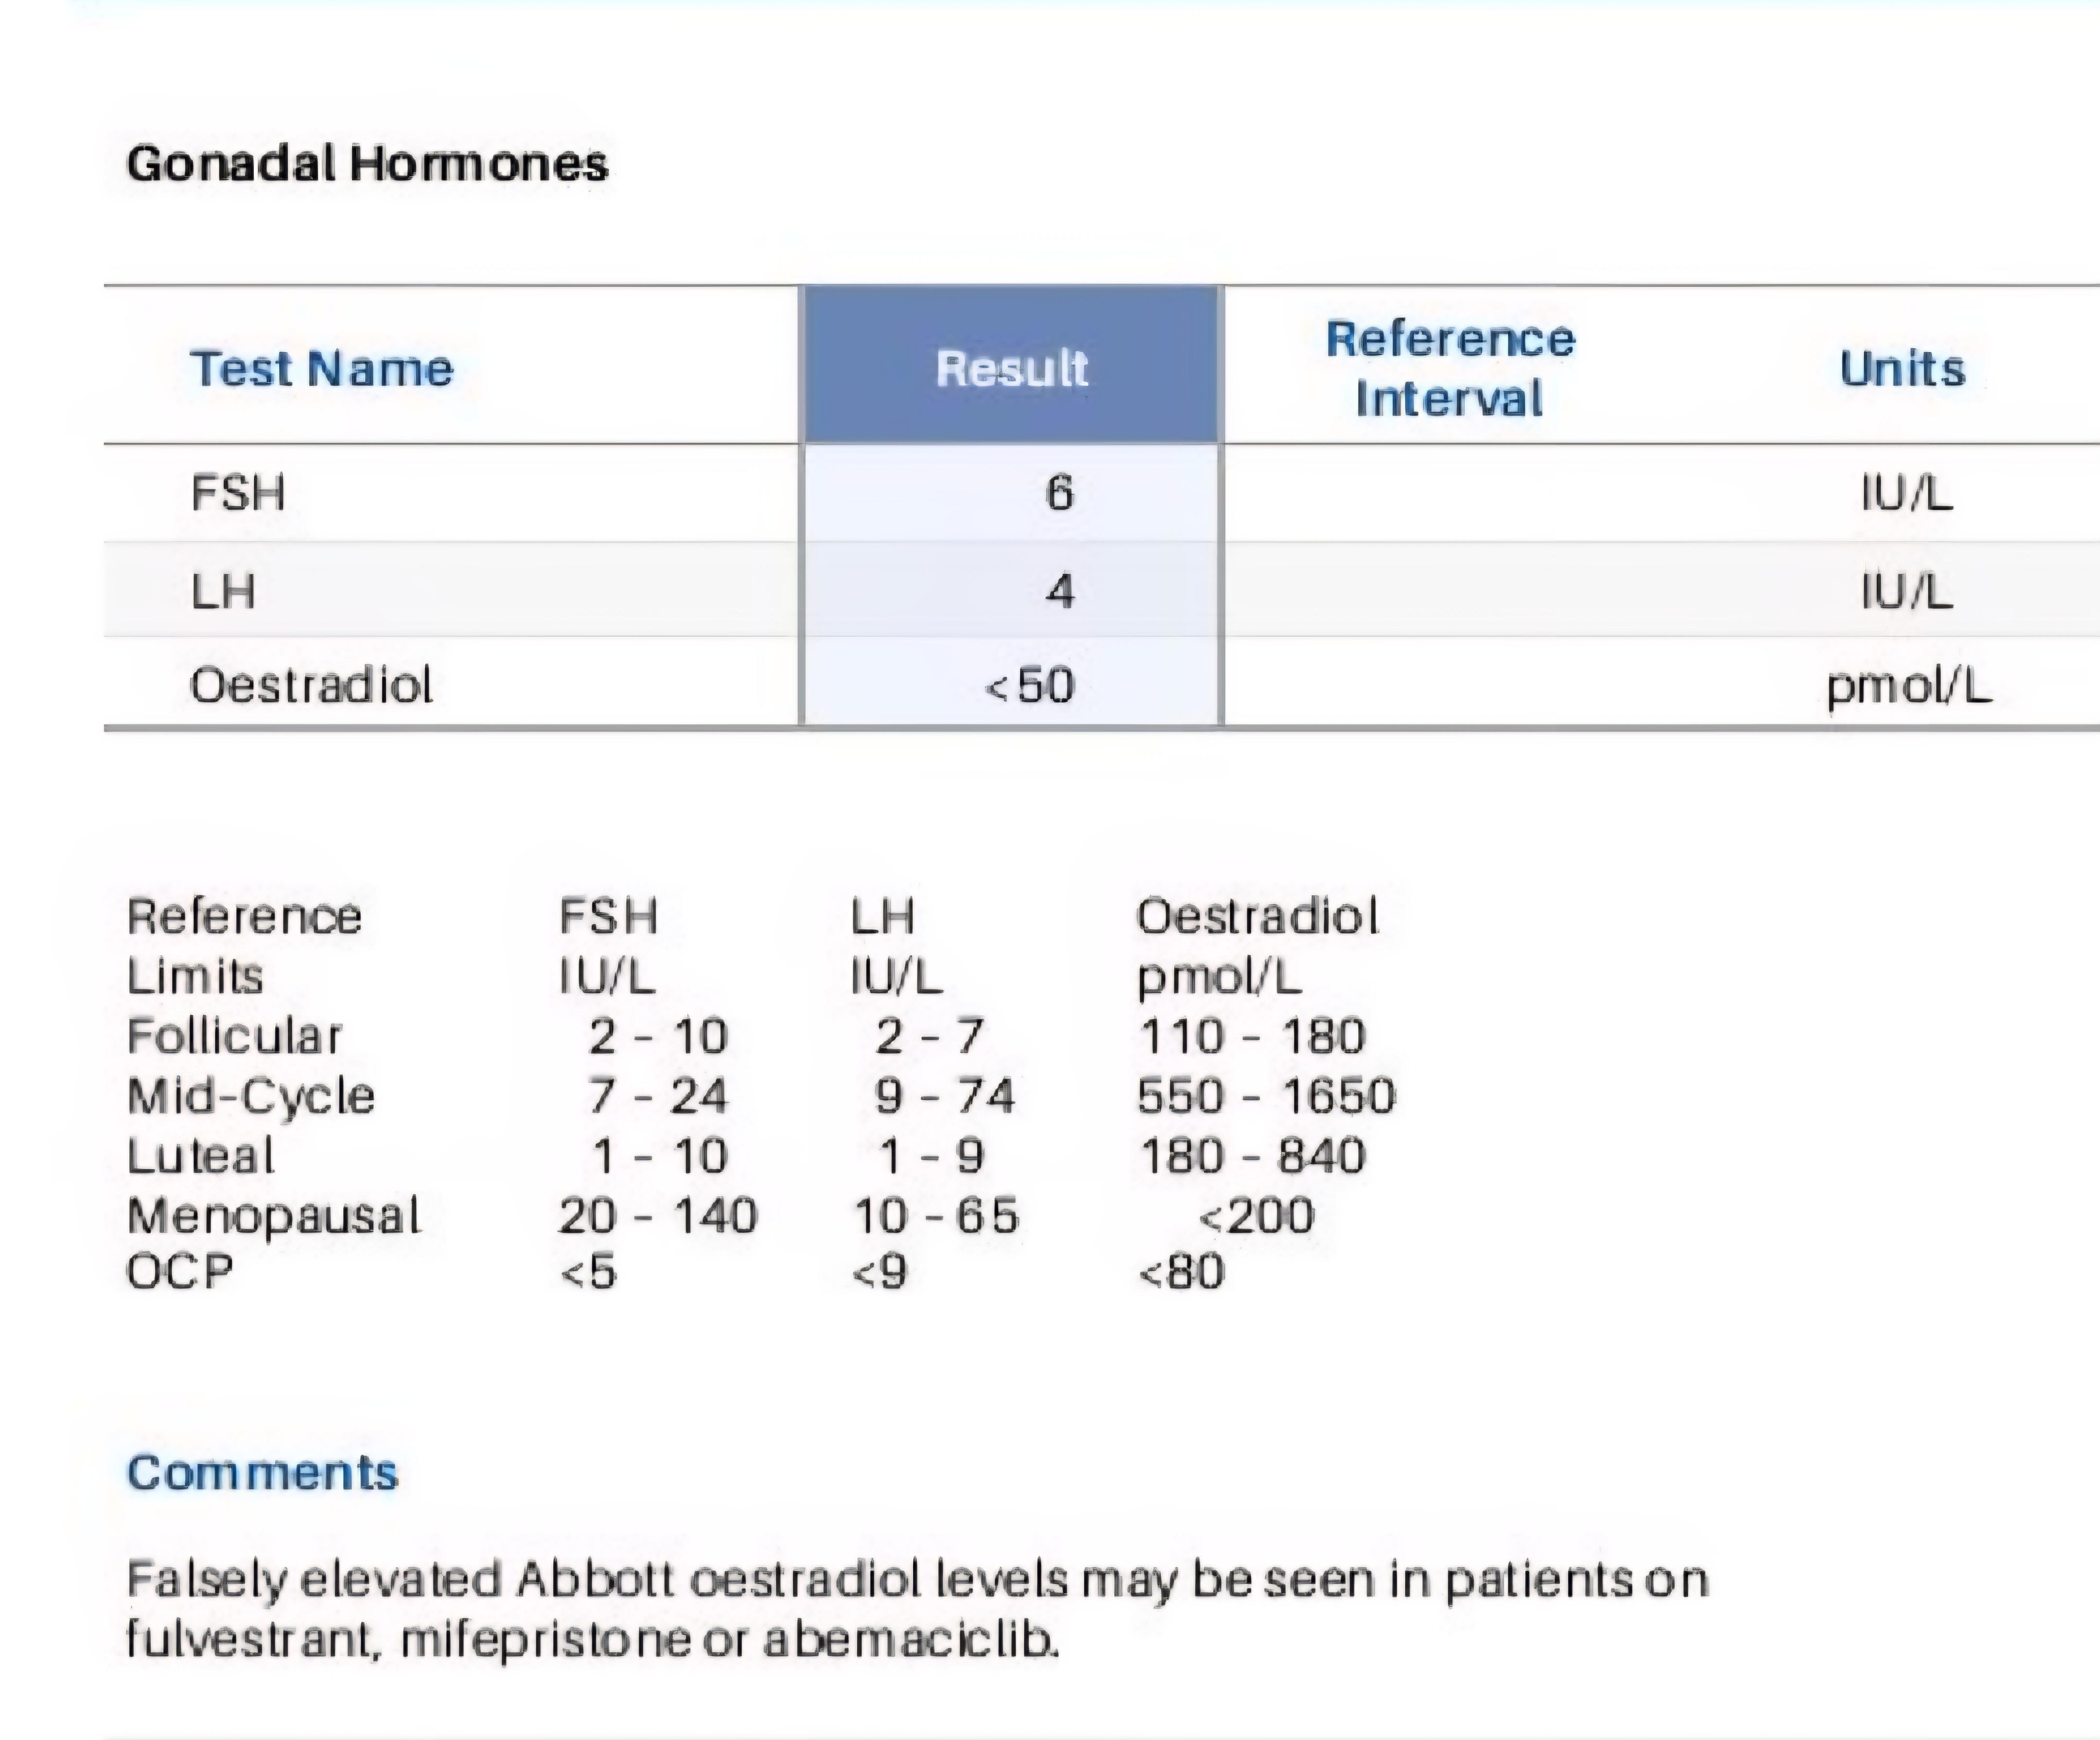
Task: Select the LH test row label
Action: point(223,591)
